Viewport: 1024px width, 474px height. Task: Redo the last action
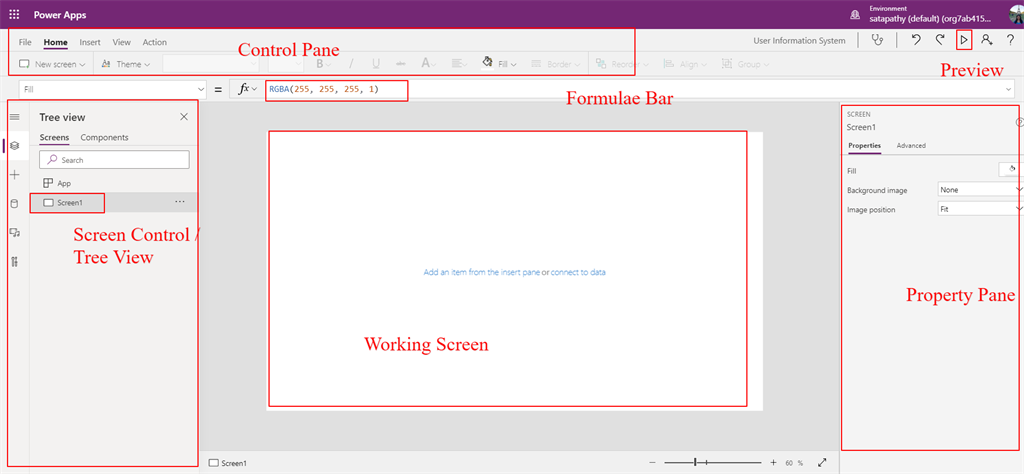[x=940, y=40]
